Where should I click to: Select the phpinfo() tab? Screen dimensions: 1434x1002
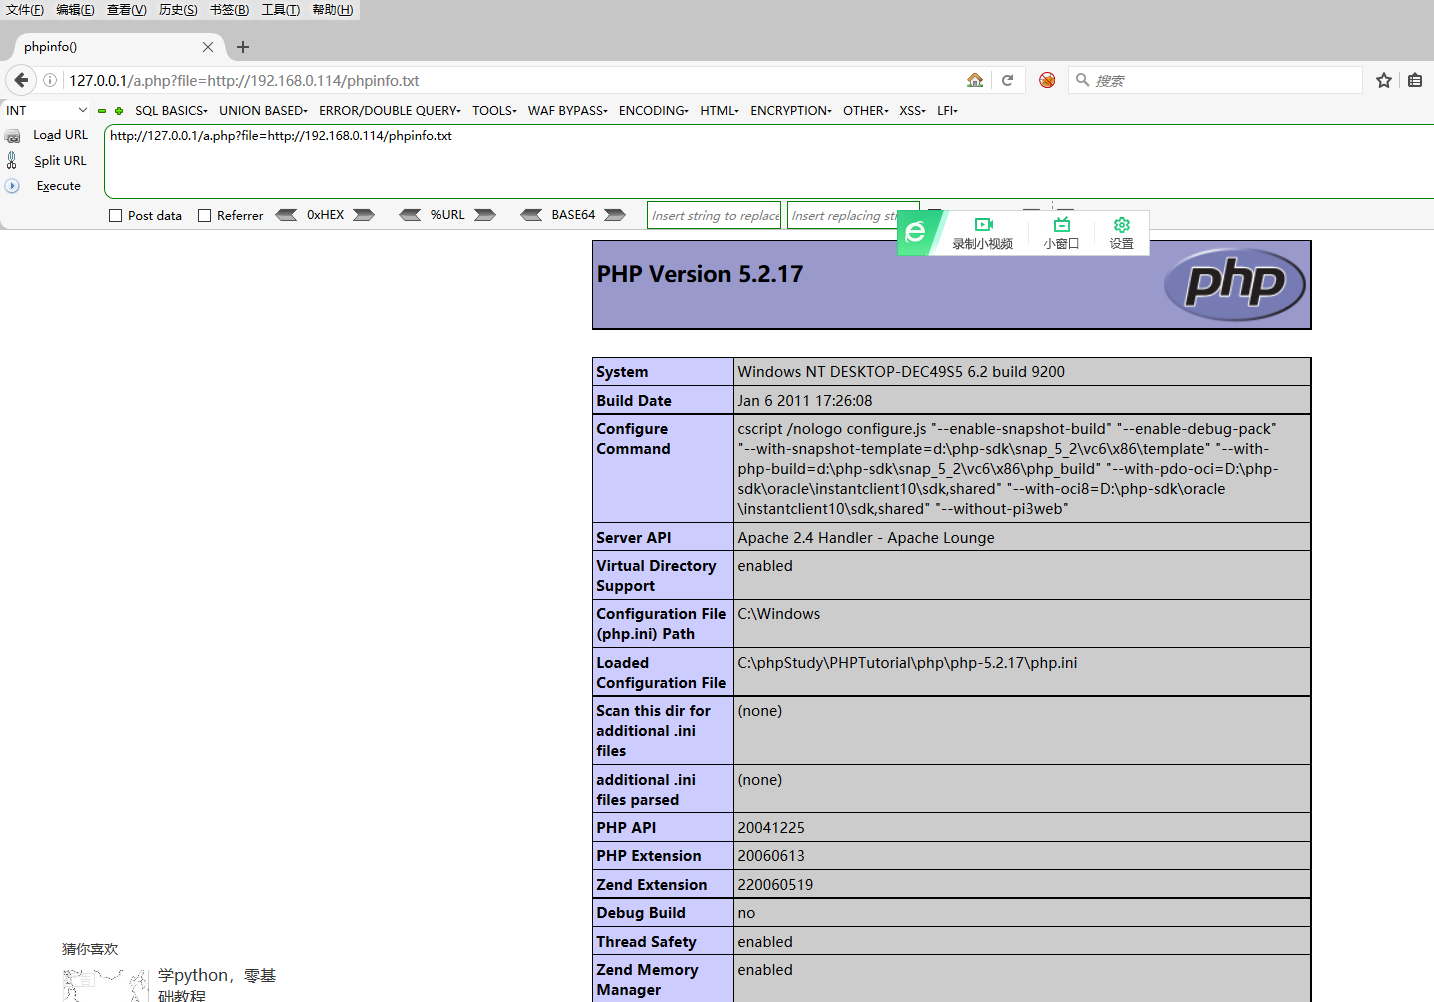click(118, 47)
